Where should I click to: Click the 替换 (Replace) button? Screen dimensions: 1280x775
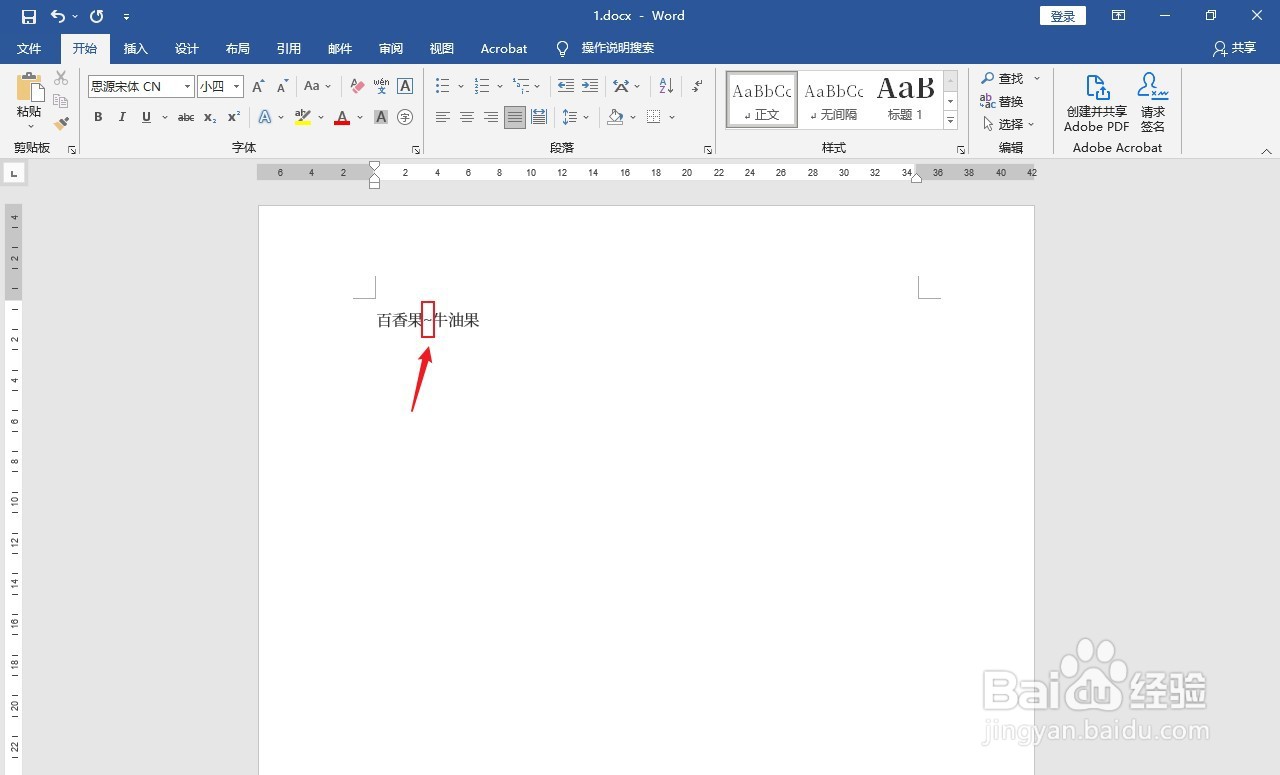(1002, 101)
